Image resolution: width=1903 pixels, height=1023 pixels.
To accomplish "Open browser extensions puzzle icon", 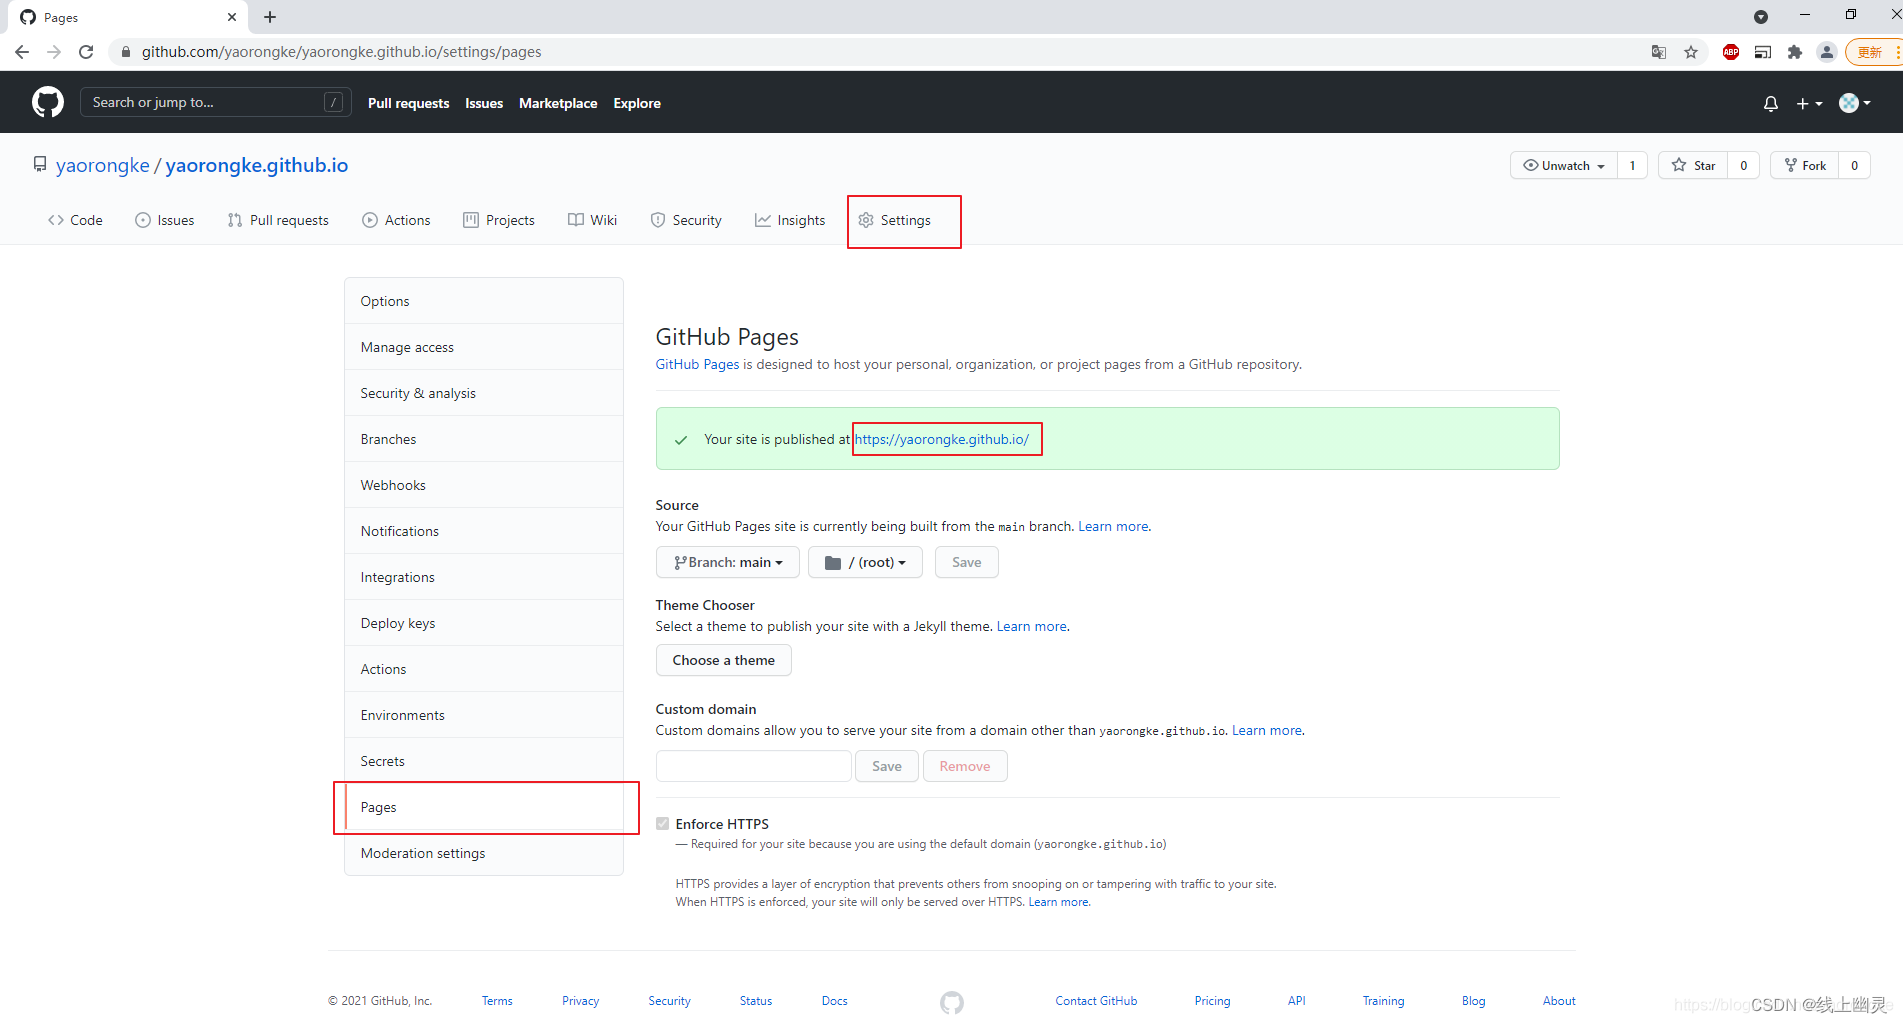I will tap(1795, 52).
